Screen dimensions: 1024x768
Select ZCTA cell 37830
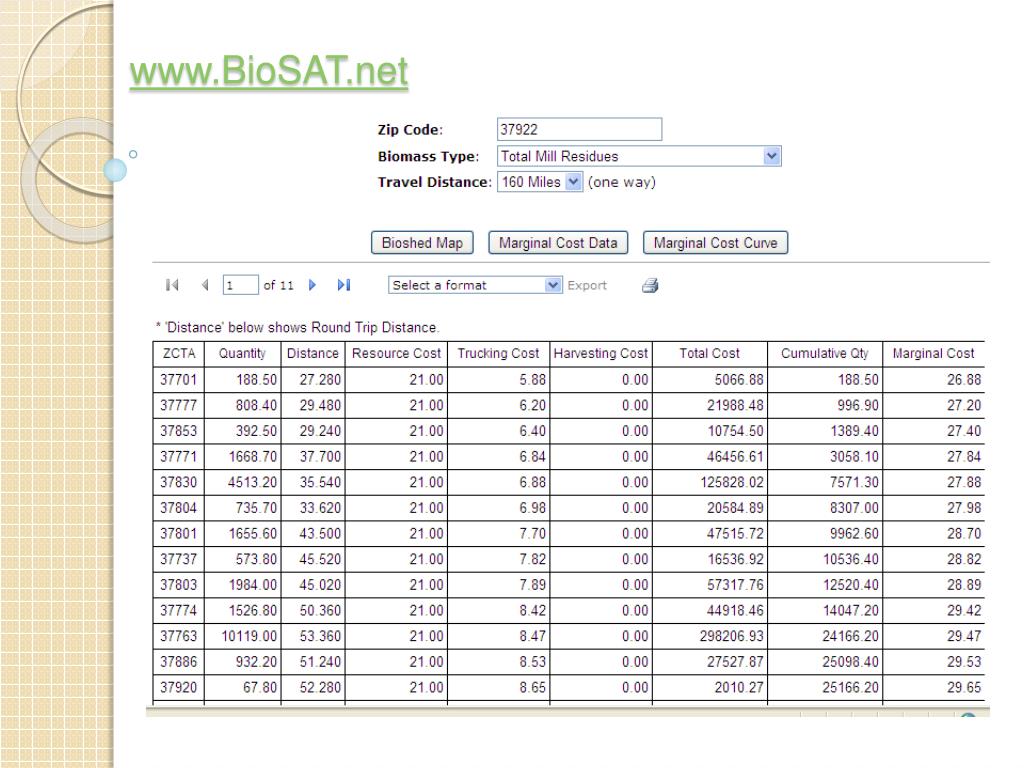click(x=178, y=482)
